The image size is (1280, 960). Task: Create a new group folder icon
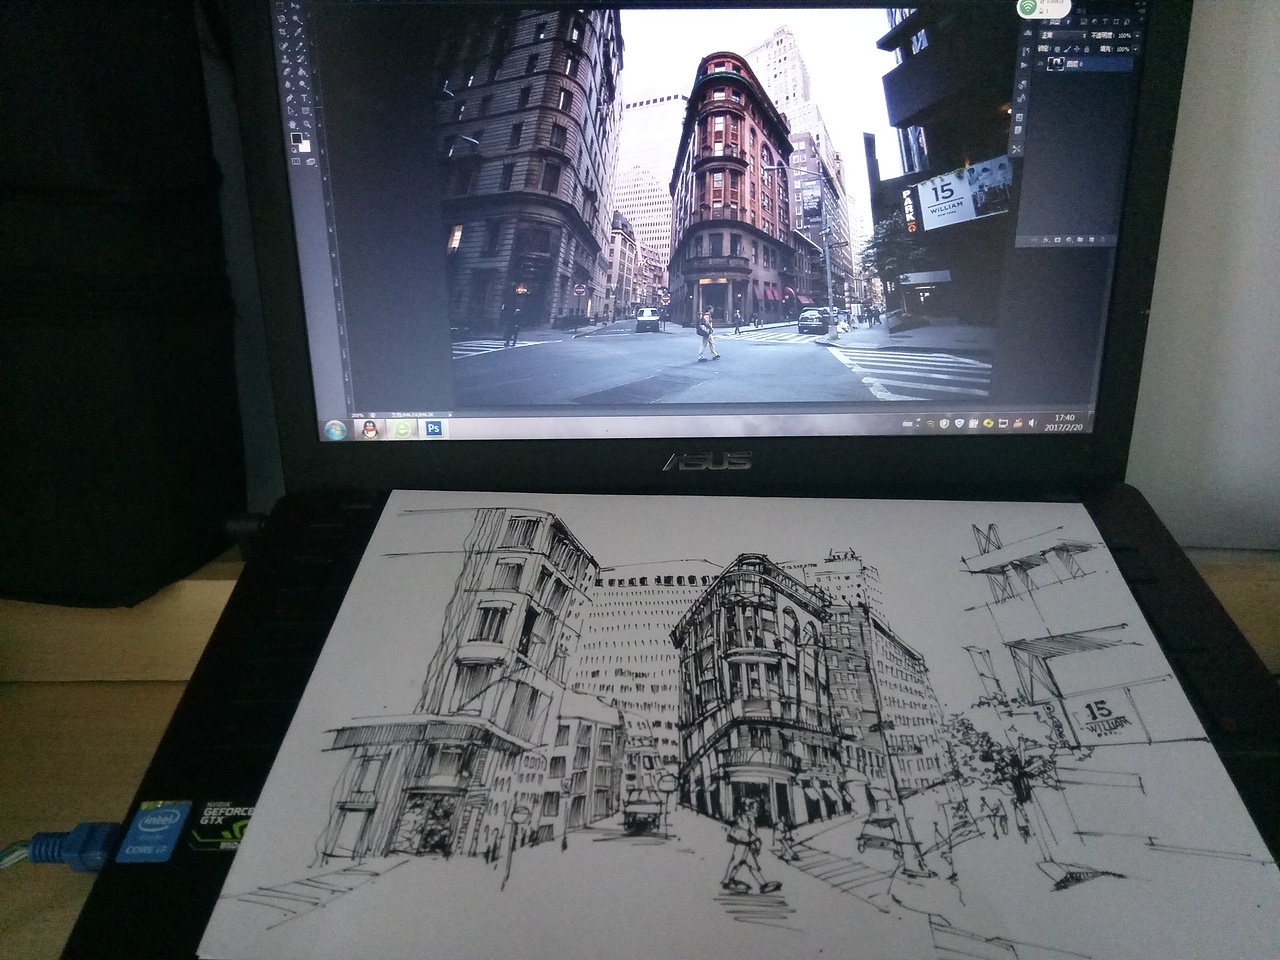(1080, 240)
